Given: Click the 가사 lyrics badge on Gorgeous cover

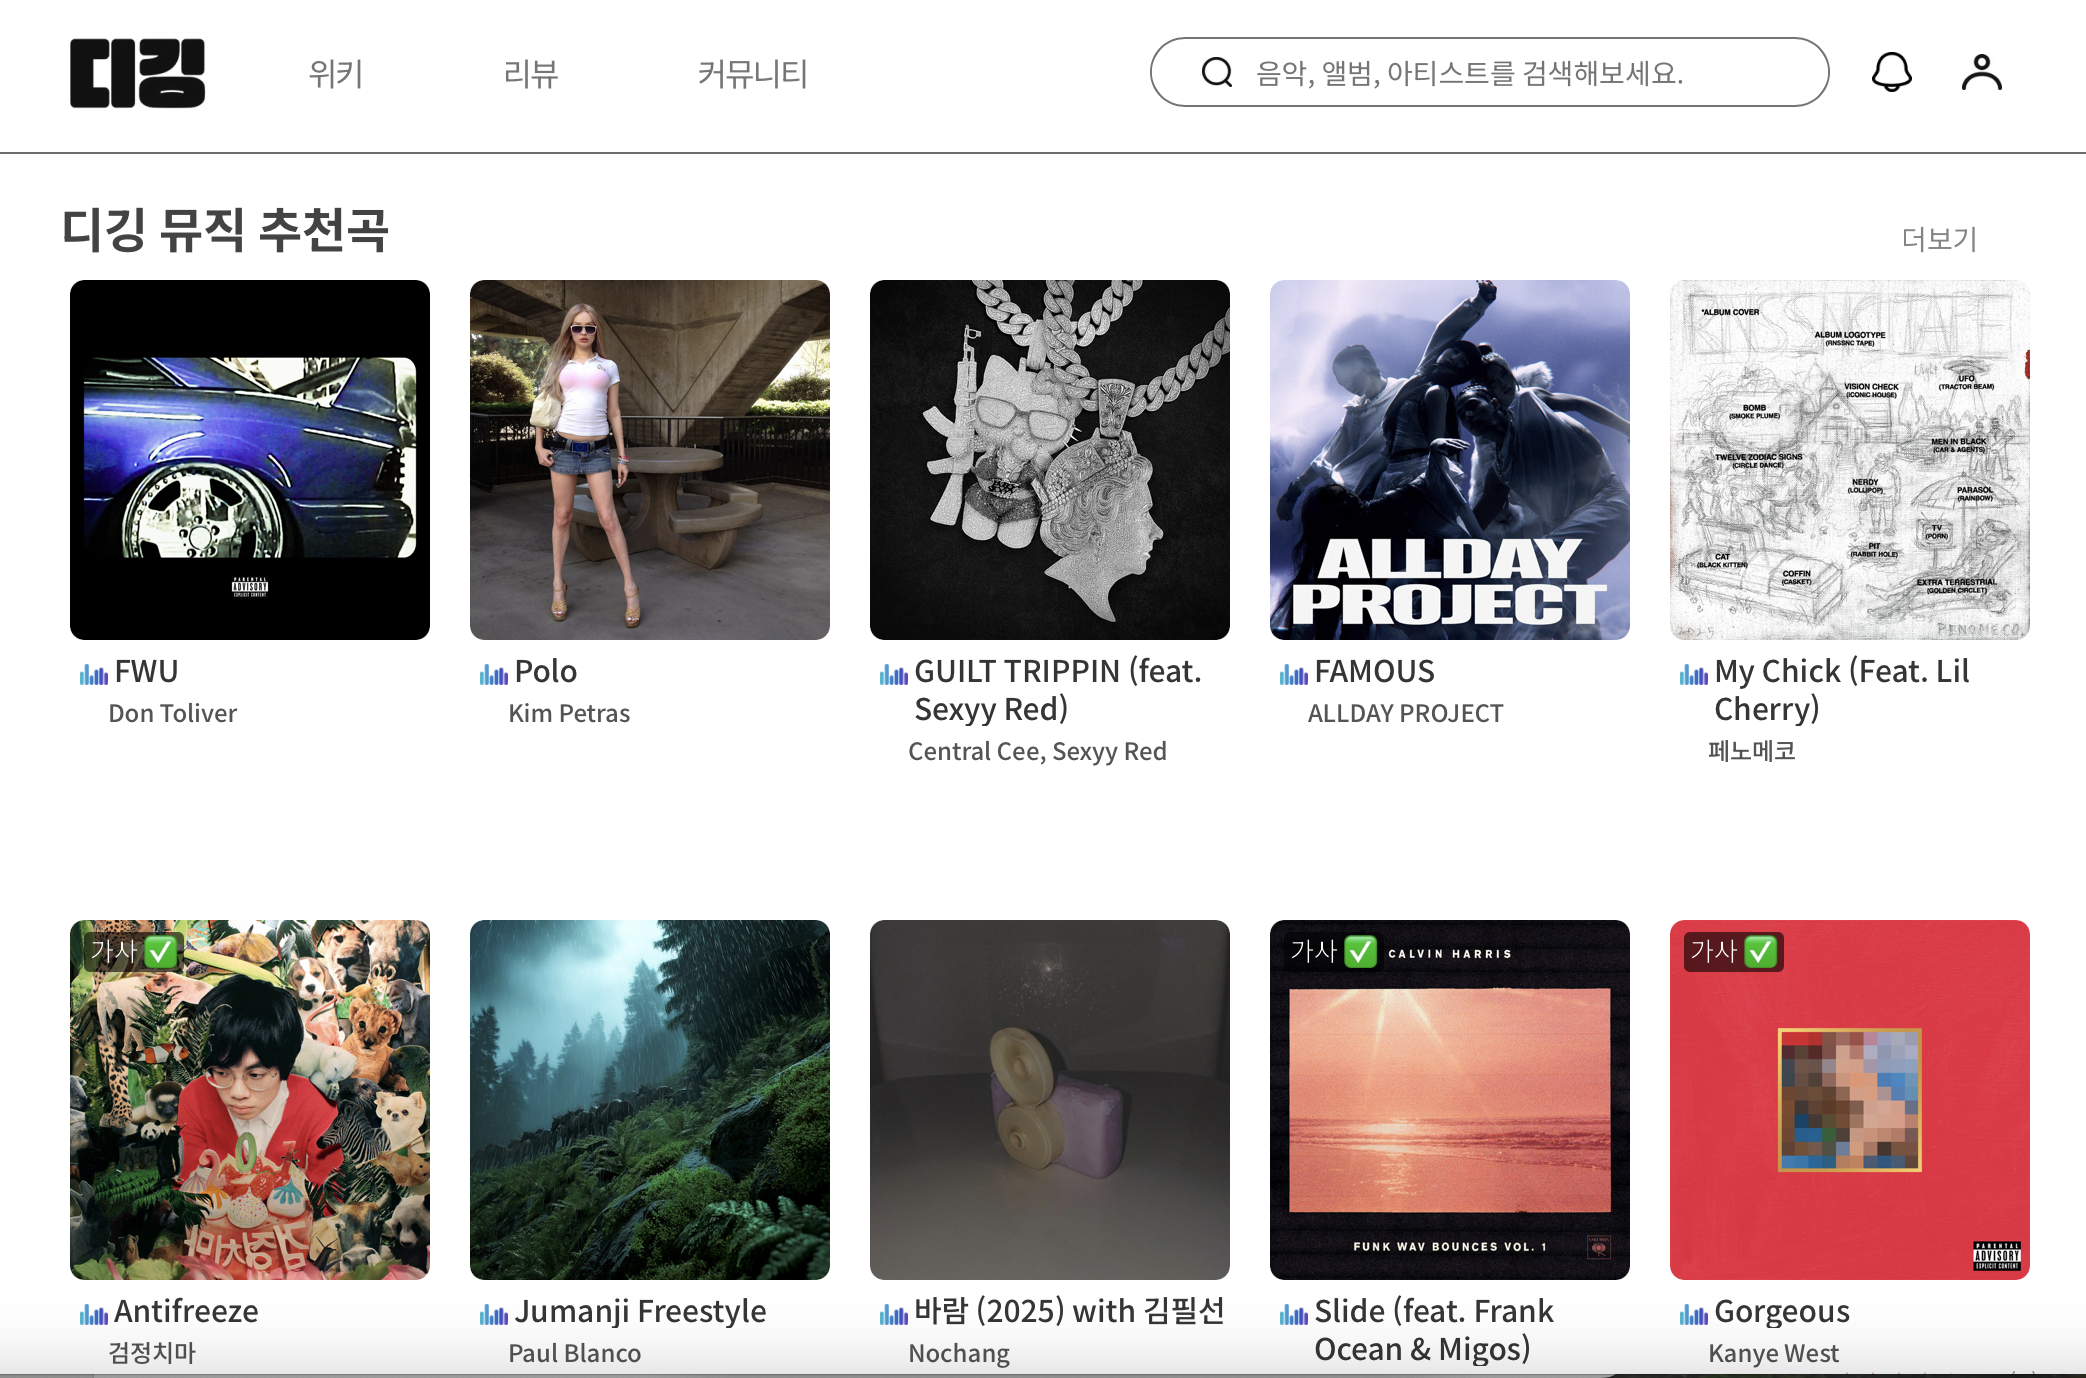Looking at the screenshot, I should (1733, 951).
